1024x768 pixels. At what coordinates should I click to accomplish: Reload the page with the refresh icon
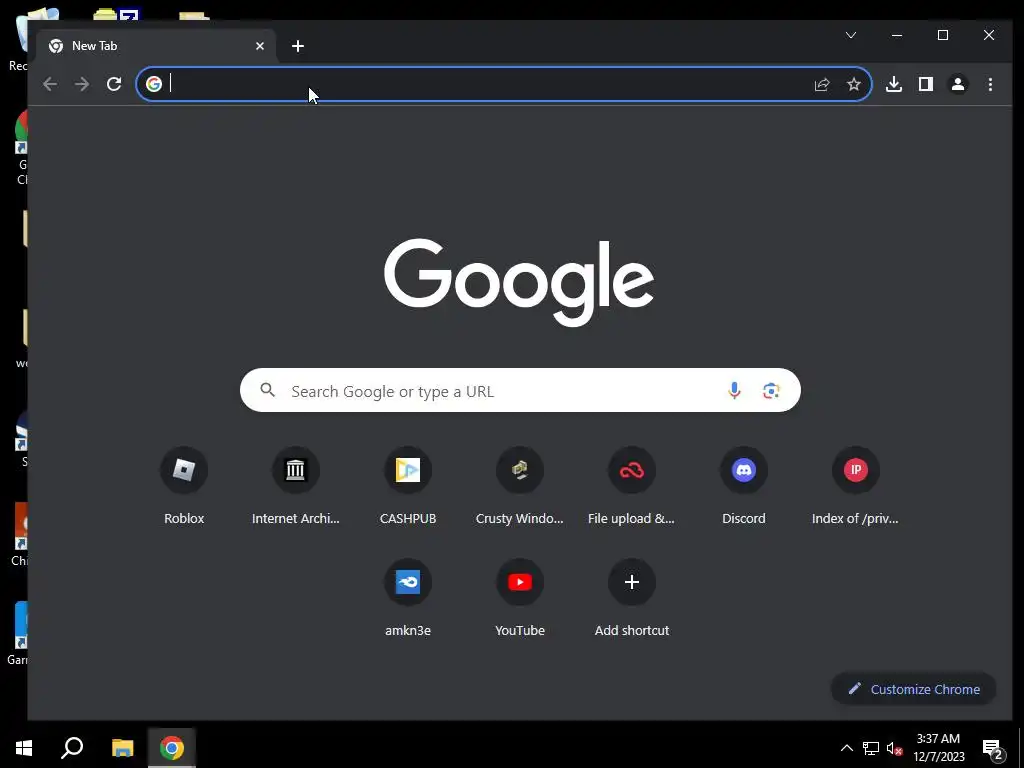[x=114, y=84]
